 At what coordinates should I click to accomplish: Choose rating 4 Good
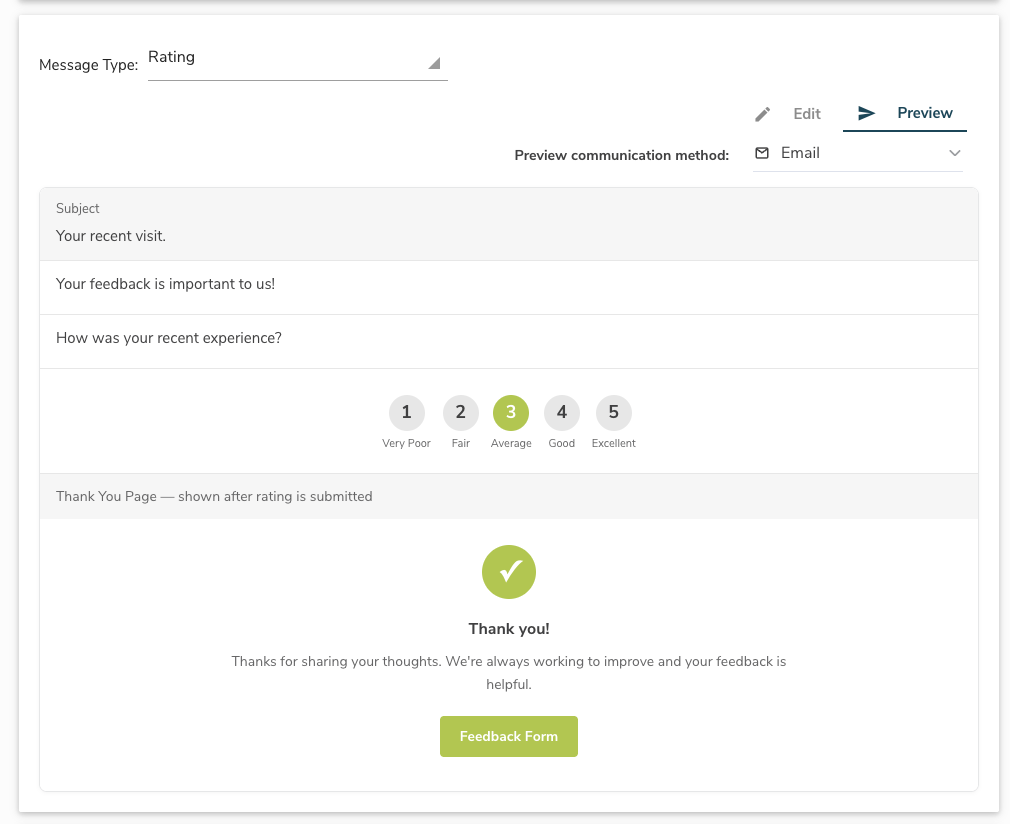tap(562, 412)
